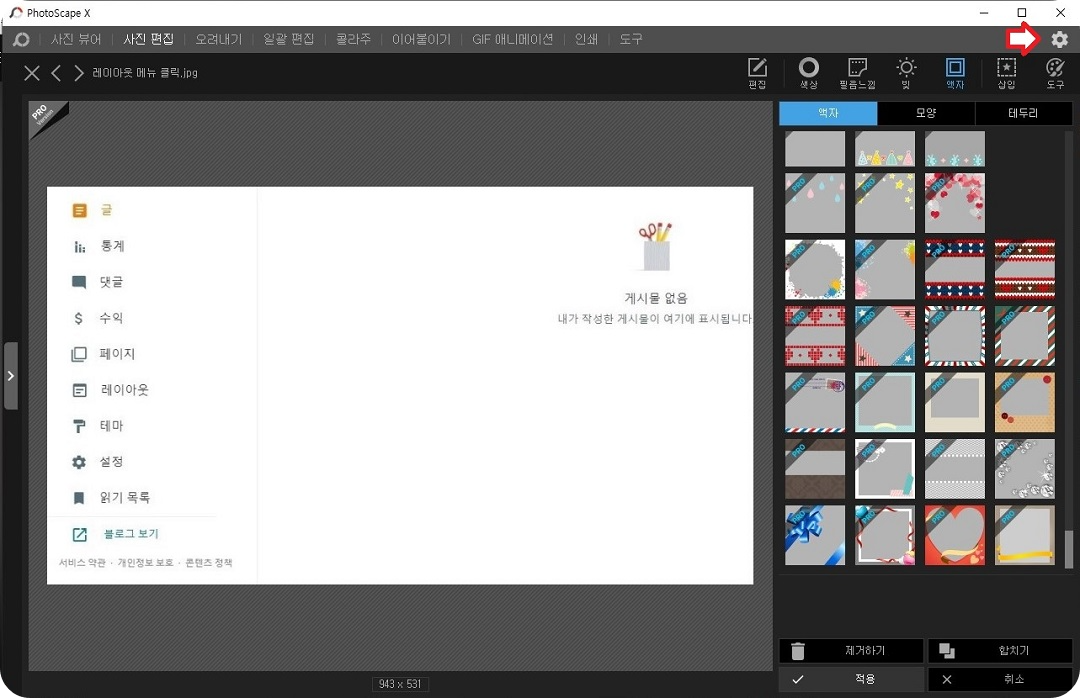This screenshot has height=698, width=1080.
Task: Open the 이어붙이기 tab
Action: click(x=421, y=39)
